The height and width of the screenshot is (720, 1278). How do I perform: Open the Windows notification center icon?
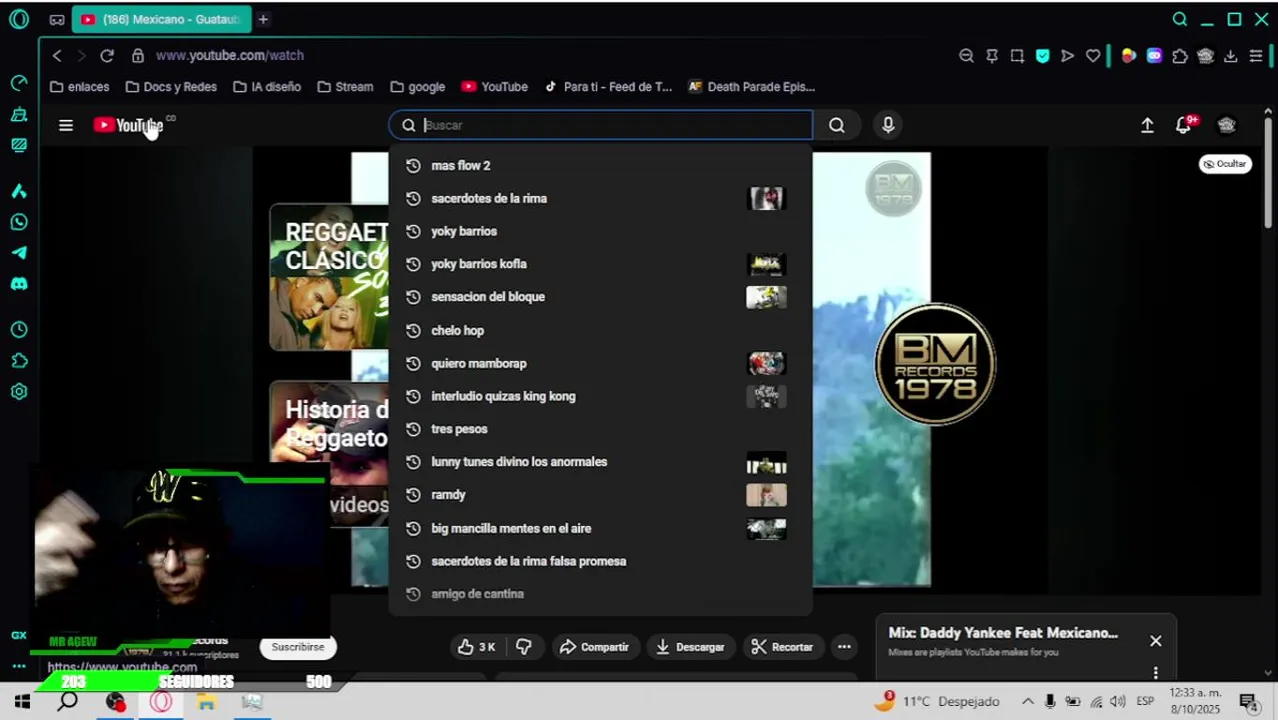pyautogui.click(x=1248, y=702)
